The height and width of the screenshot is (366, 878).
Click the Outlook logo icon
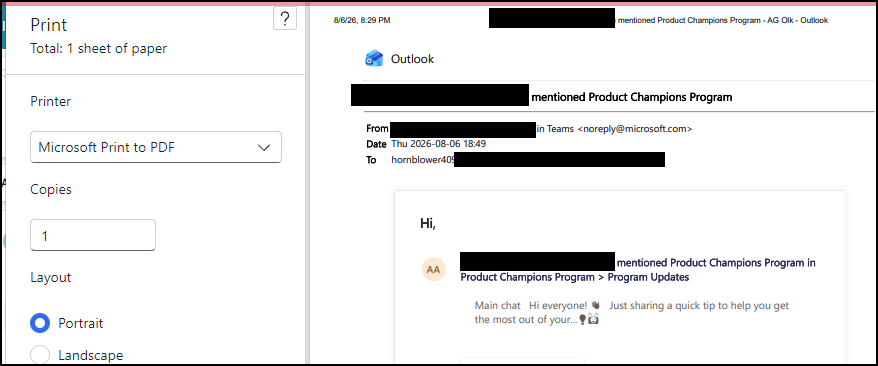pyautogui.click(x=374, y=59)
